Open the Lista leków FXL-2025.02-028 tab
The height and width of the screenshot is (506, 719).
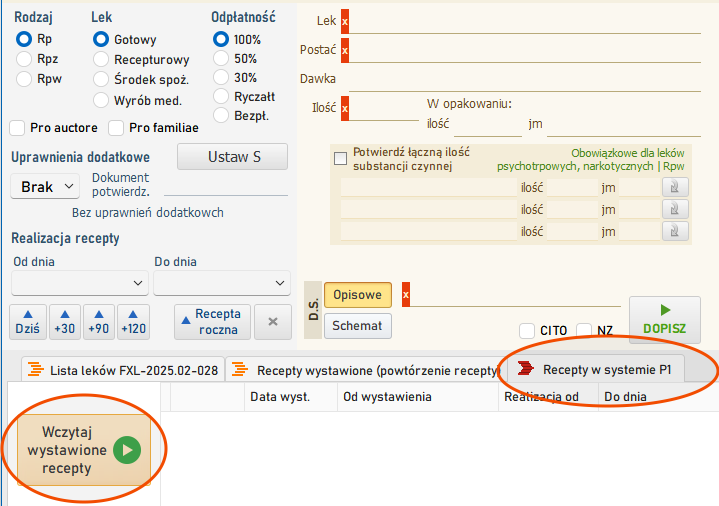pos(123,370)
